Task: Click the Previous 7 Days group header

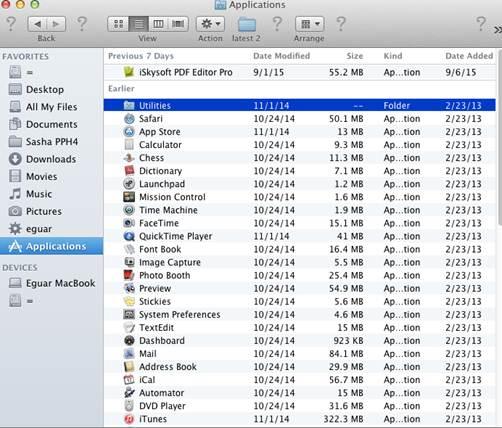Action: click(141, 56)
